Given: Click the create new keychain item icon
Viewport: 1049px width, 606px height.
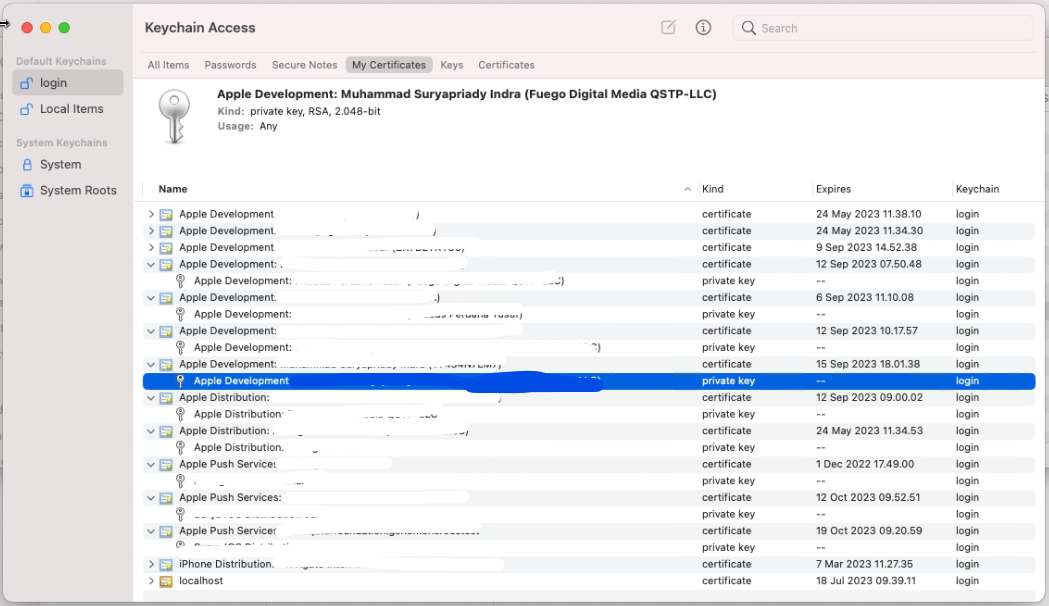Looking at the screenshot, I should pos(668,28).
